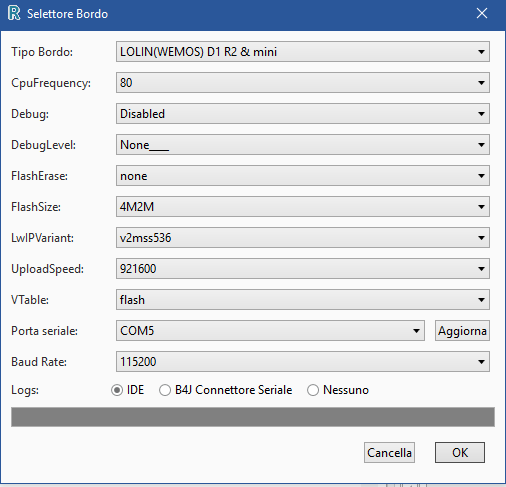Expand the UploadSpeed dropdown showing 921600
The height and width of the screenshot is (487, 506).
pos(303,269)
